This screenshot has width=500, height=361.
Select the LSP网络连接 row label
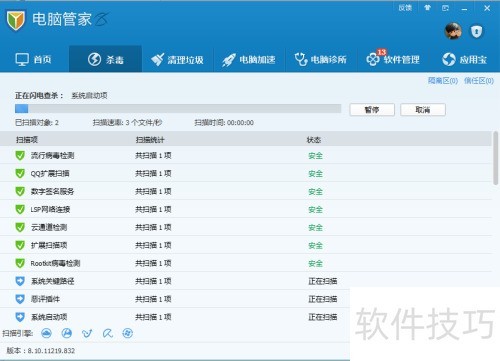click(x=50, y=210)
